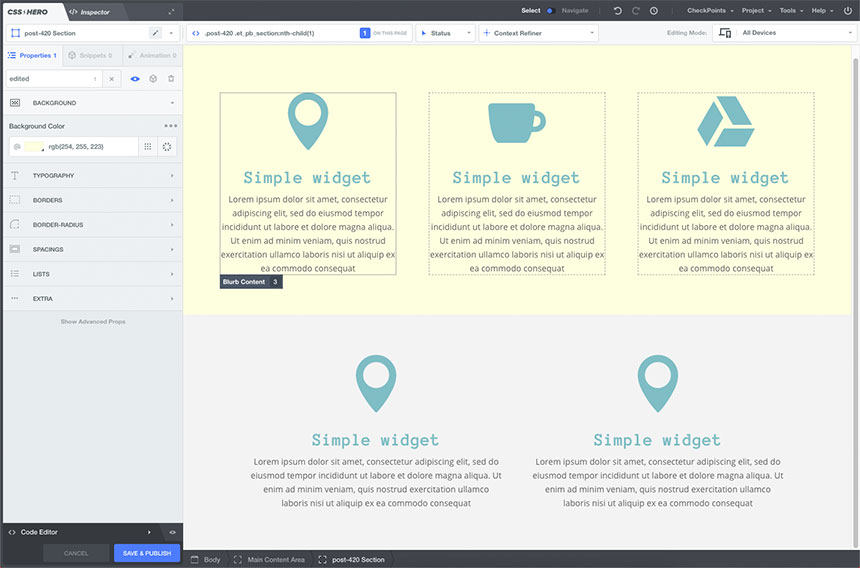The image size is (860, 568).
Task: Click the map pin icon in first blurb
Action: 308,121
